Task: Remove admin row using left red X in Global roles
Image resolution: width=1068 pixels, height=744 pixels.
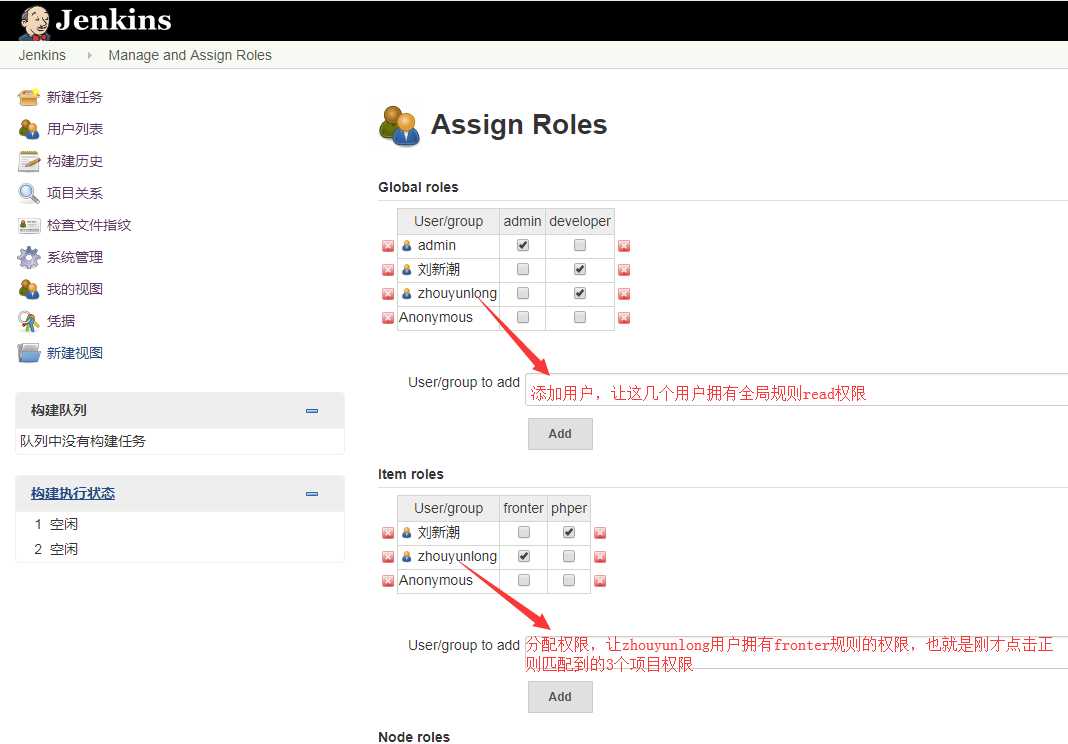Action: pos(388,246)
